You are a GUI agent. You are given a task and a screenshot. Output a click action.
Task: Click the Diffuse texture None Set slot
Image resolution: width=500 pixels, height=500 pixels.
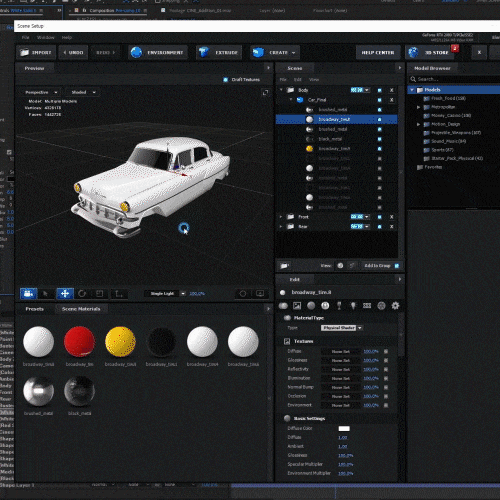341,351
